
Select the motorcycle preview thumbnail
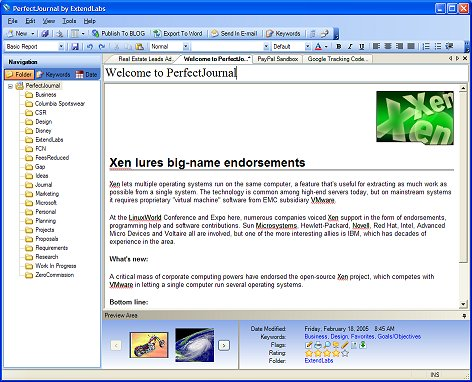pyautogui.click(x=149, y=345)
